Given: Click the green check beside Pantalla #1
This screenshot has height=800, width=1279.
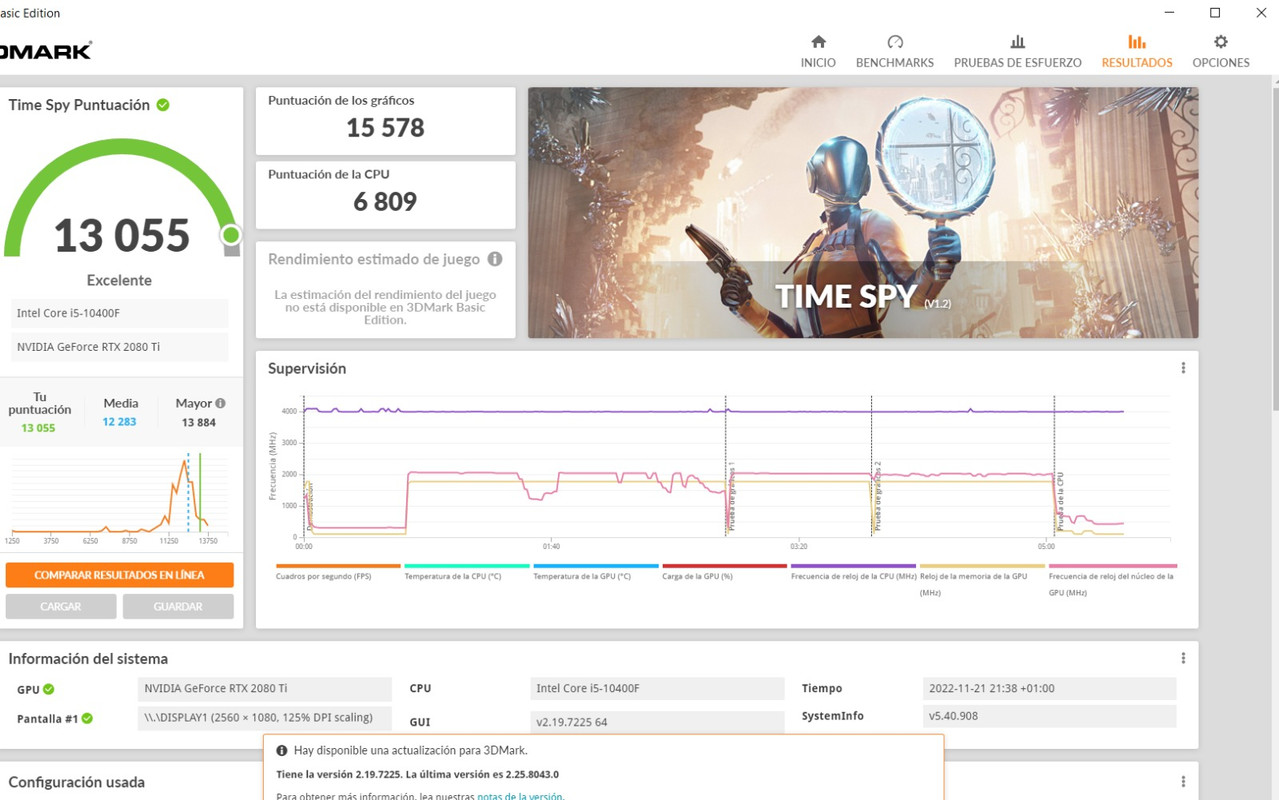Looking at the screenshot, I should click(87, 718).
